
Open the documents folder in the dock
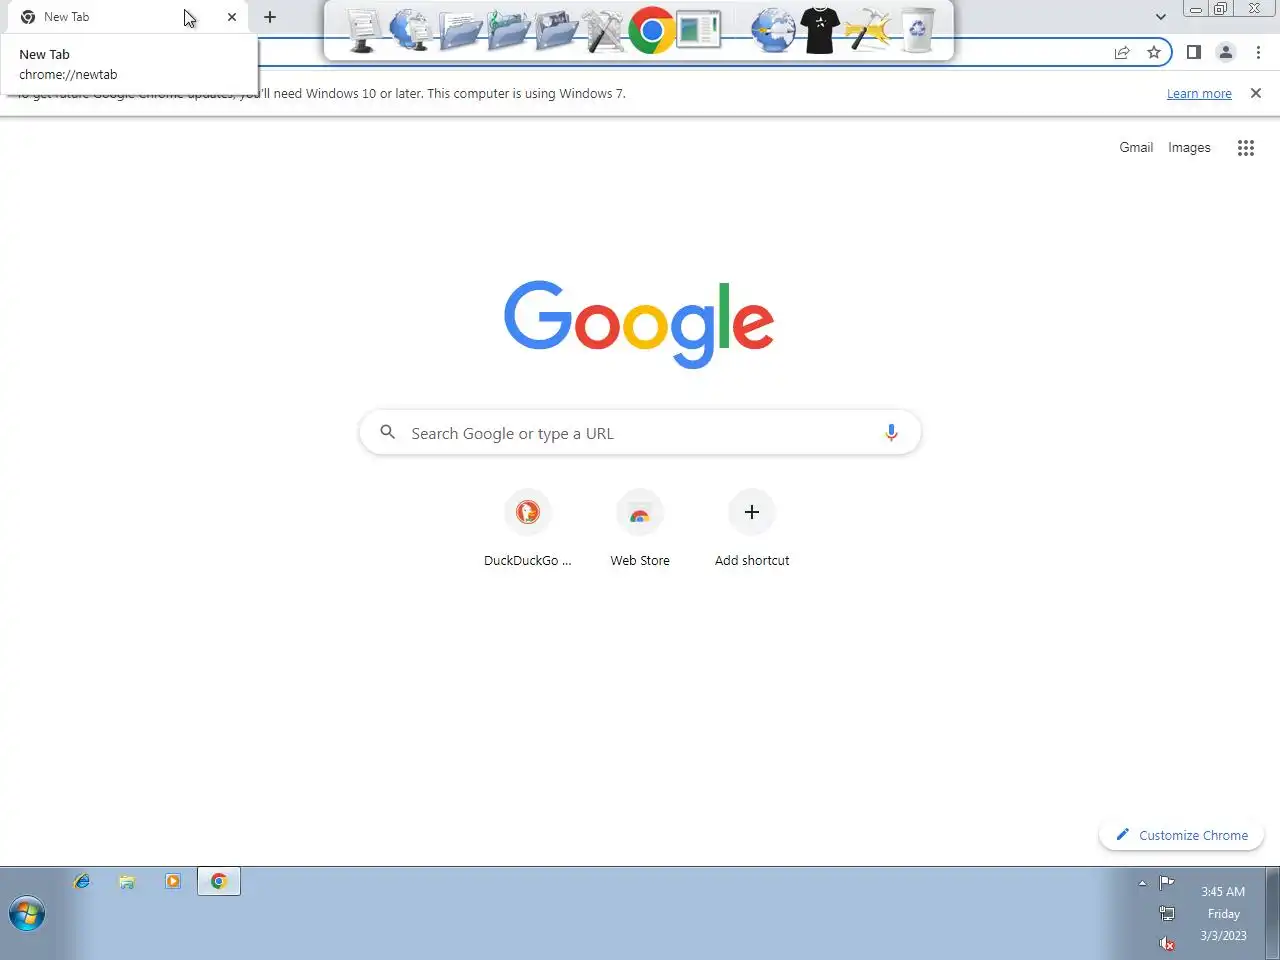[460, 30]
